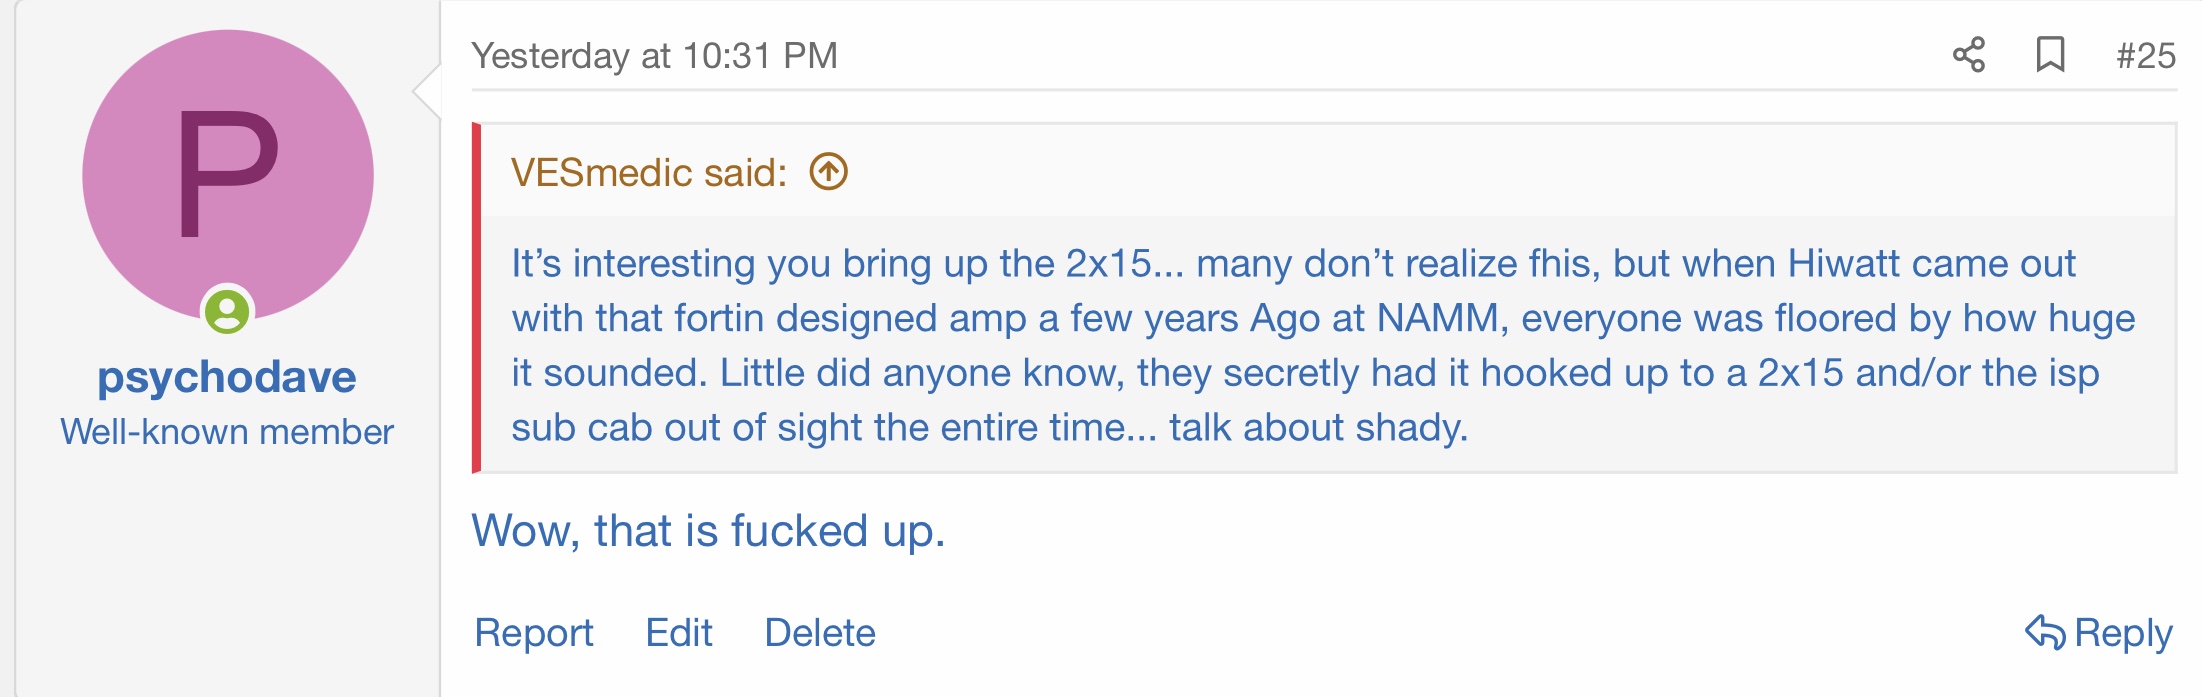Click the 'Well-known member' user title
This screenshot has width=2202, height=697.
227,432
